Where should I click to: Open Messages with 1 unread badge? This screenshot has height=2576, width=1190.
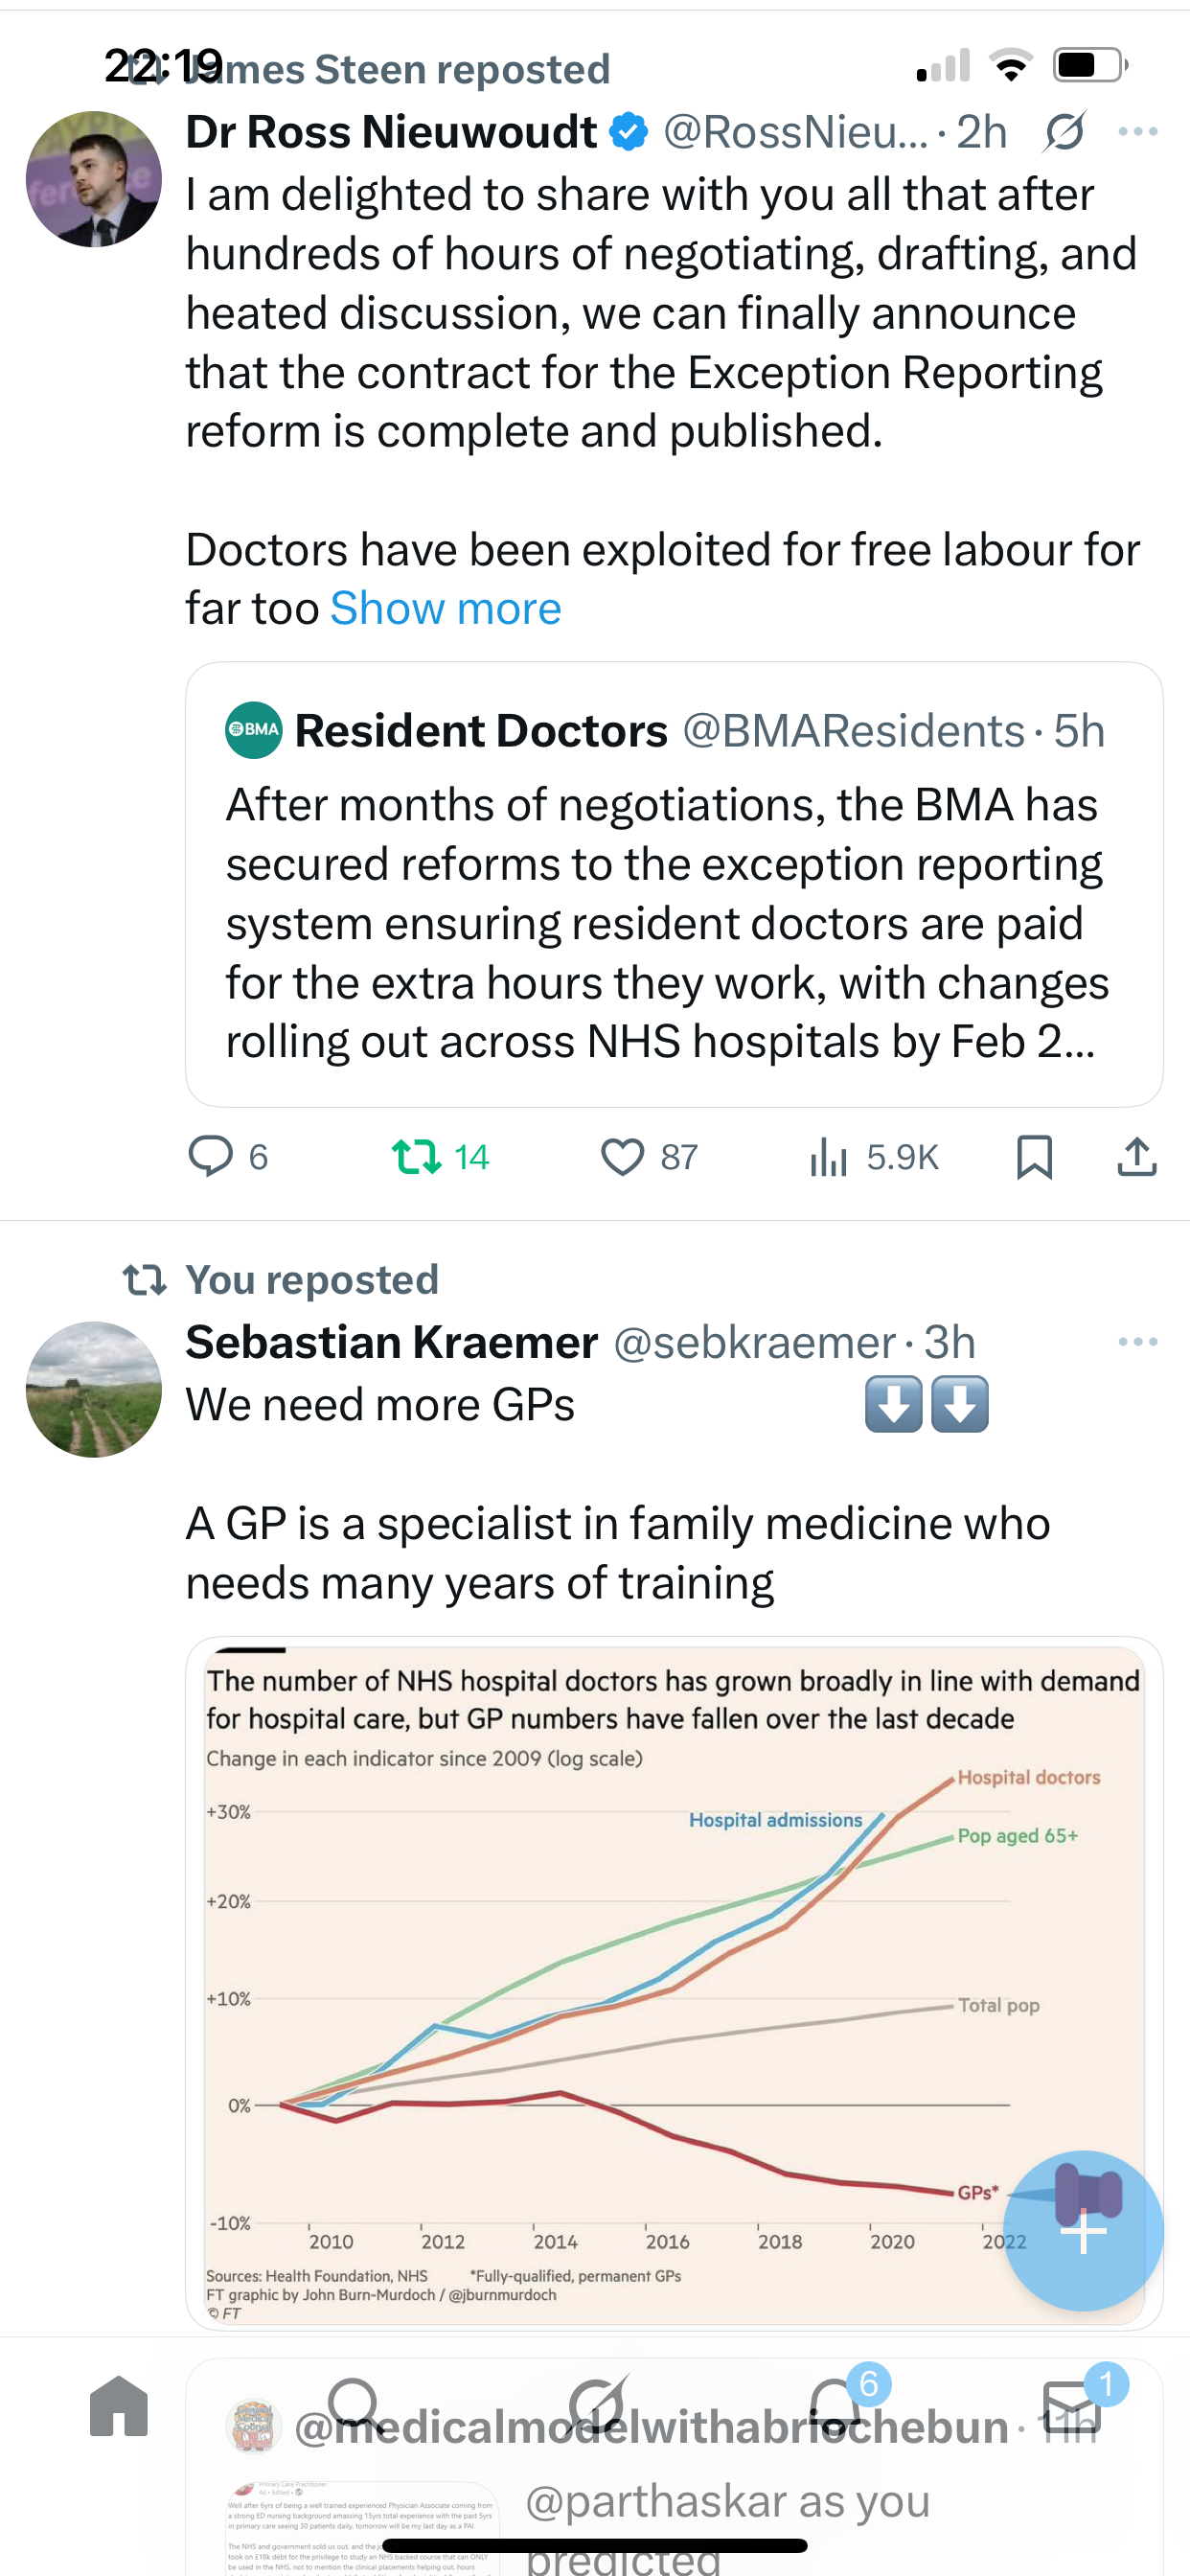tap(1072, 2407)
